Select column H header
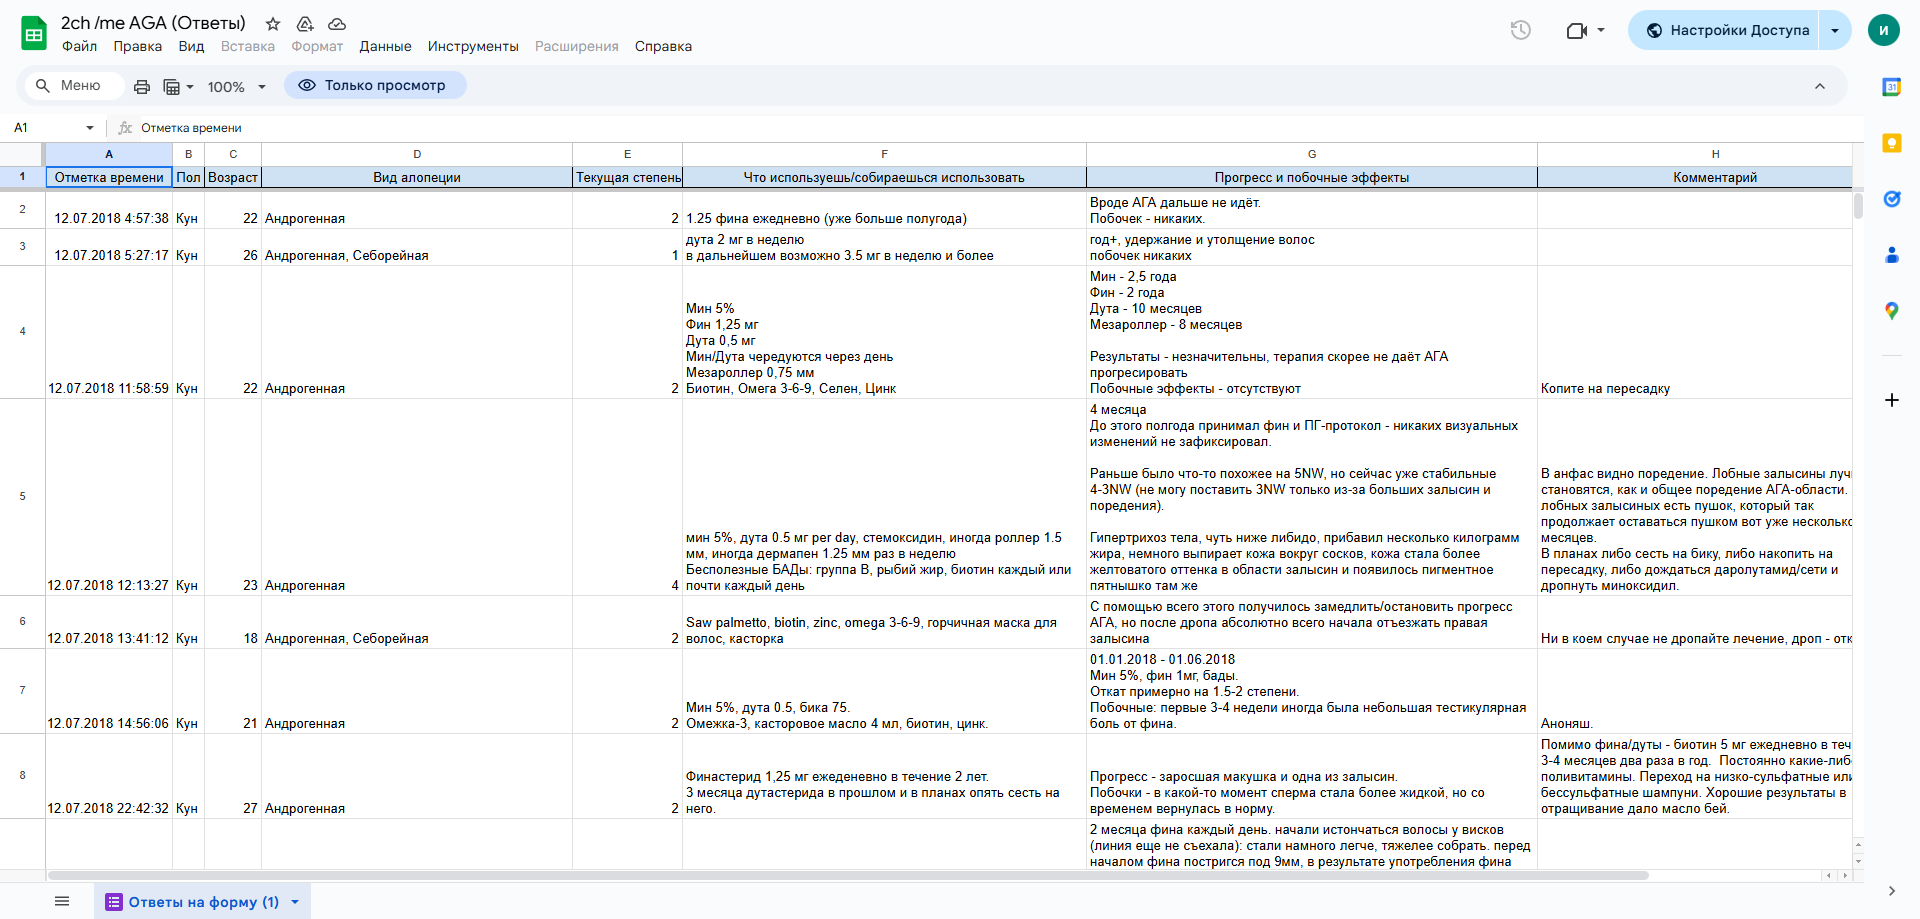Viewport: 1920px width, 919px height. pos(1695,154)
